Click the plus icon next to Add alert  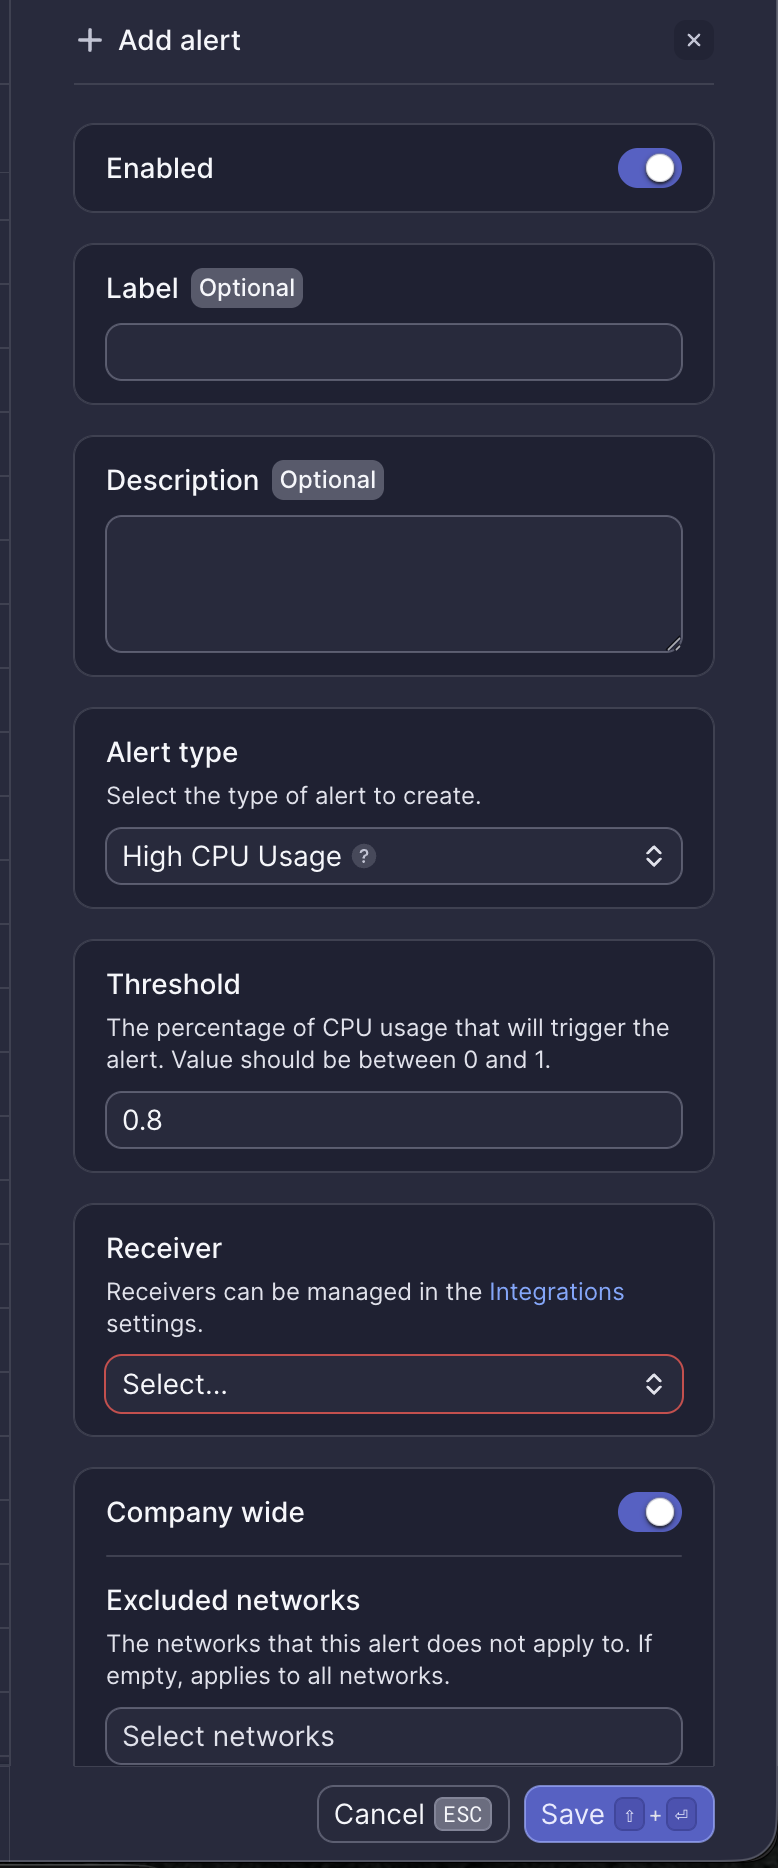(89, 40)
